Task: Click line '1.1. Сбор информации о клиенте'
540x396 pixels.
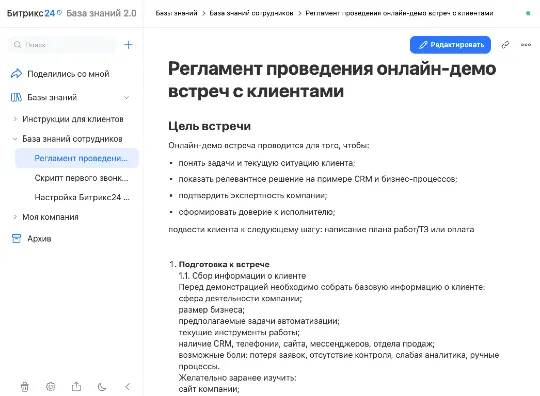Action: coord(242,276)
